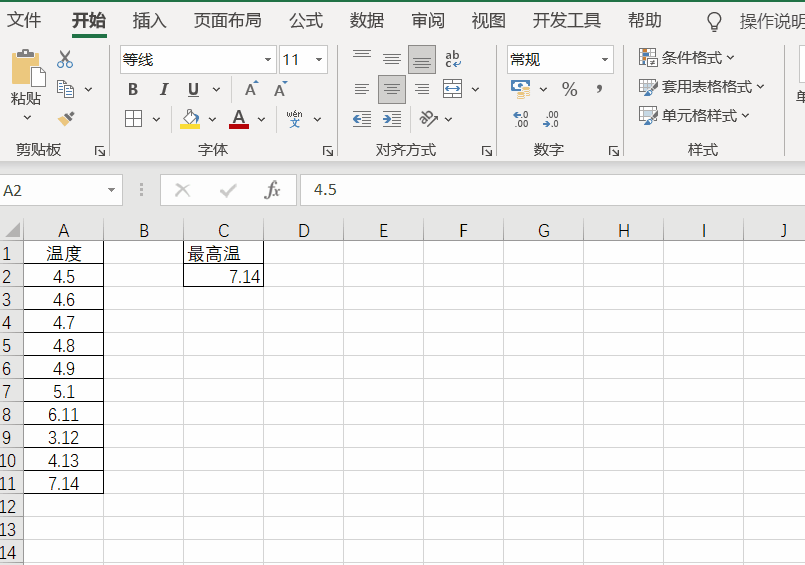Apply percent style
Image resolution: width=805 pixels, height=565 pixels.
(569, 89)
